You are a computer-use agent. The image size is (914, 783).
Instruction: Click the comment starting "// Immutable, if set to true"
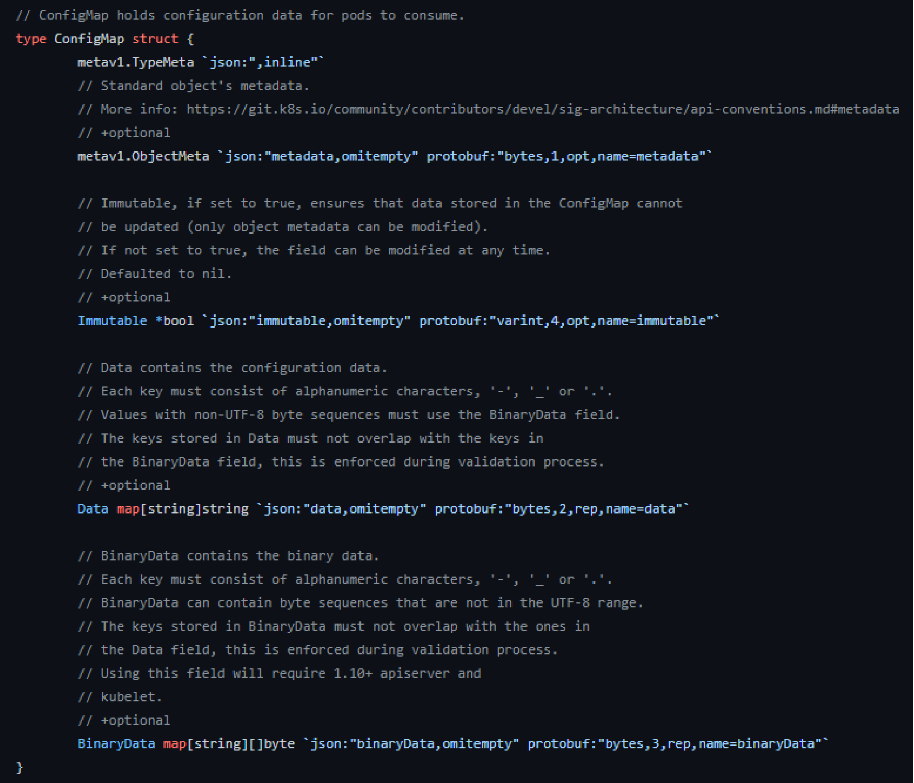pos(380,203)
